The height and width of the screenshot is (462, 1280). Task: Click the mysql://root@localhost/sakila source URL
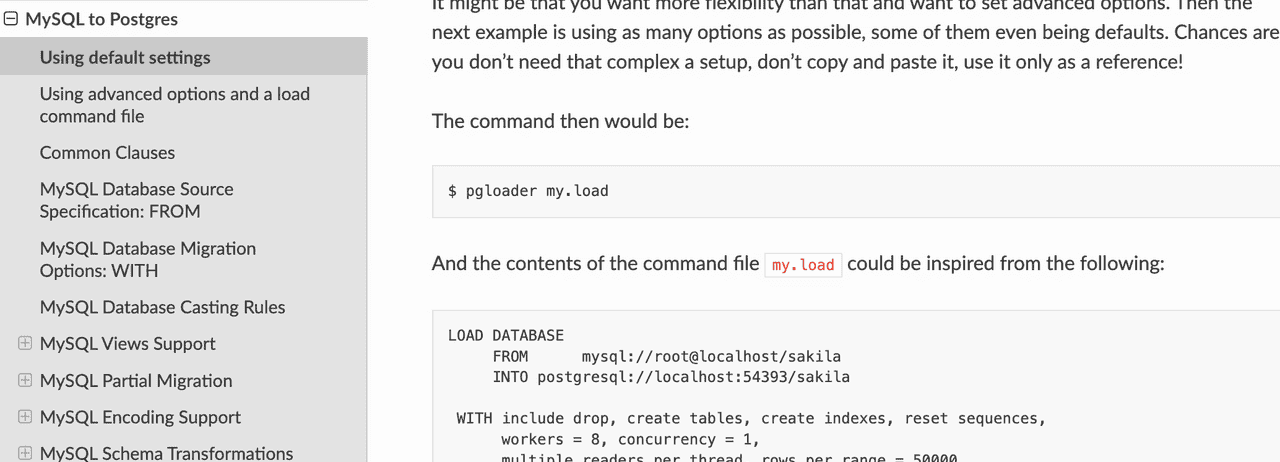pos(711,356)
